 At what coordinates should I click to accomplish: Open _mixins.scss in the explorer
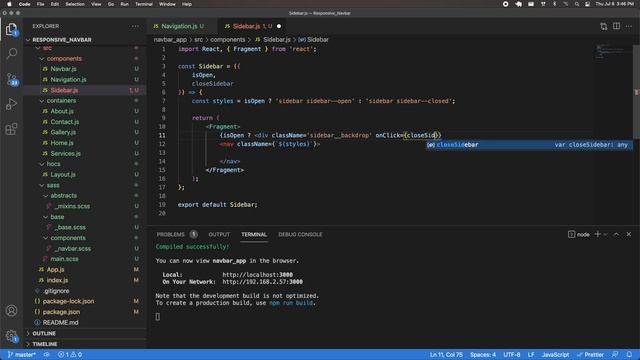coord(85,206)
